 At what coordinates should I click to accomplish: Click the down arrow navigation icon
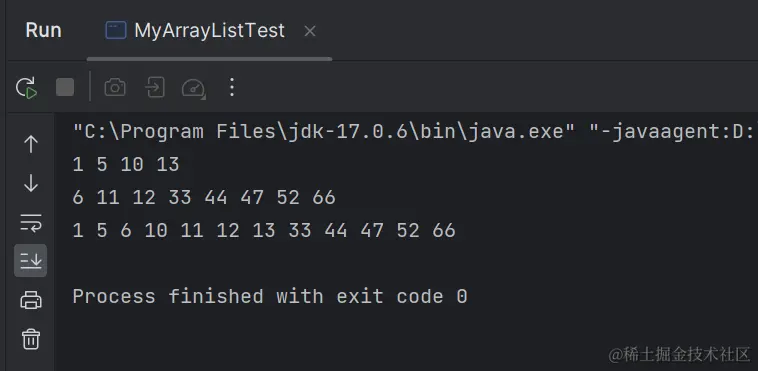31,183
